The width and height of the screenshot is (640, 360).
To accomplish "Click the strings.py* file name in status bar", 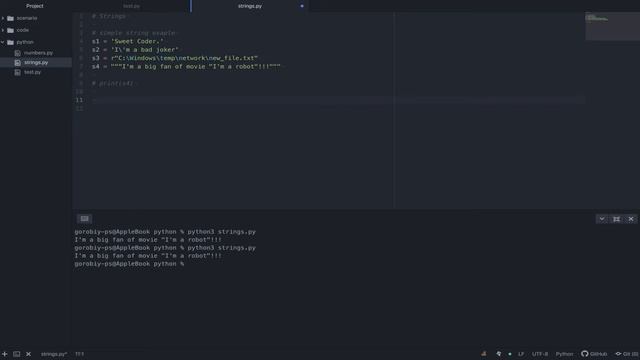I will pyautogui.click(x=54, y=354).
